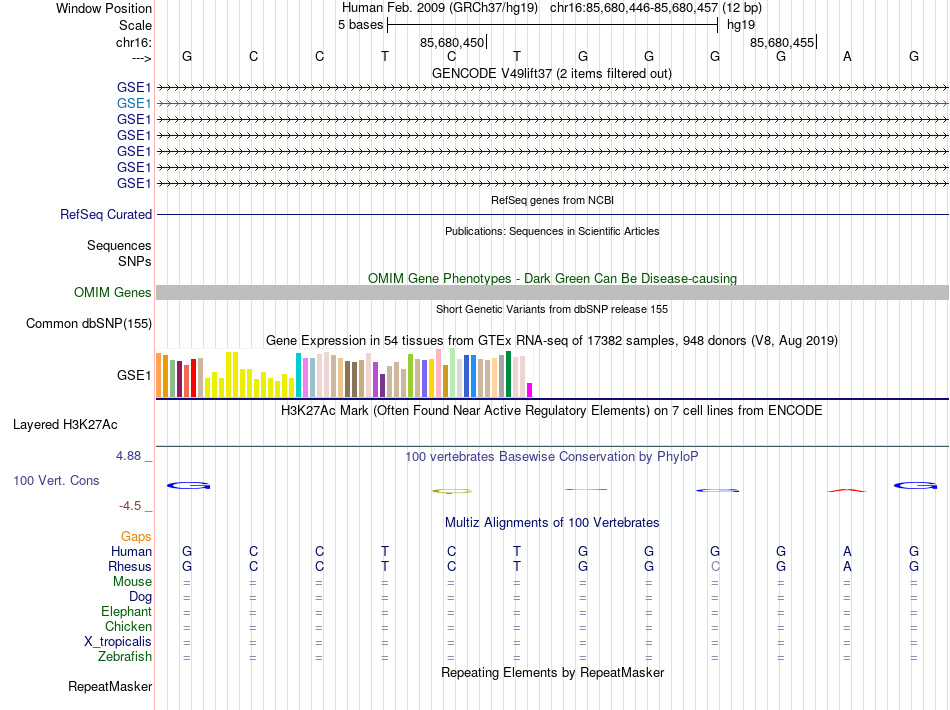Click the magenta bar in GTEx chart
This screenshot has width=950, height=710.
(x=530, y=390)
